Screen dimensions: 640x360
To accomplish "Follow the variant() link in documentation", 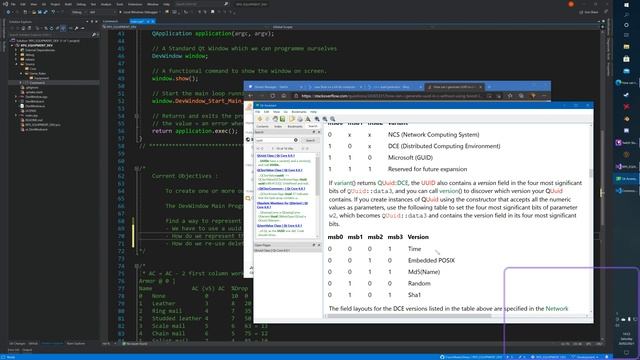I will pyautogui.click(x=345, y=183).
